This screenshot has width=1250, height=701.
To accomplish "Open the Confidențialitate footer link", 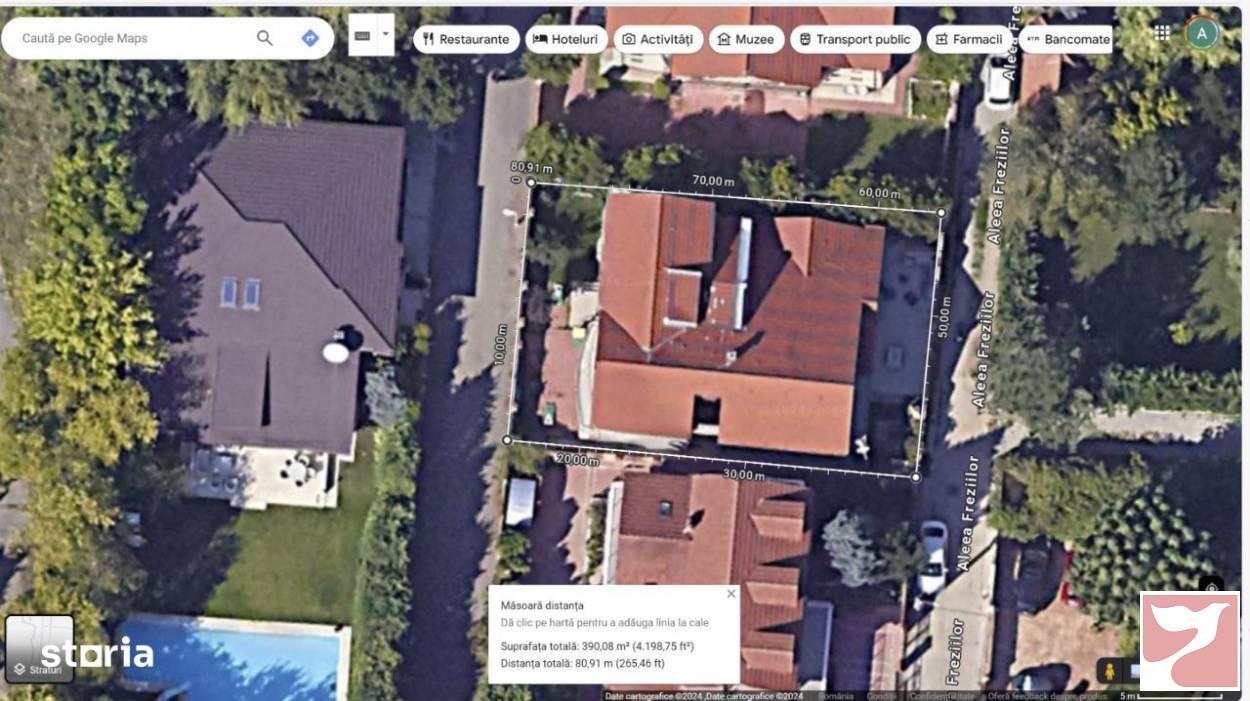I will click(943, 695).
